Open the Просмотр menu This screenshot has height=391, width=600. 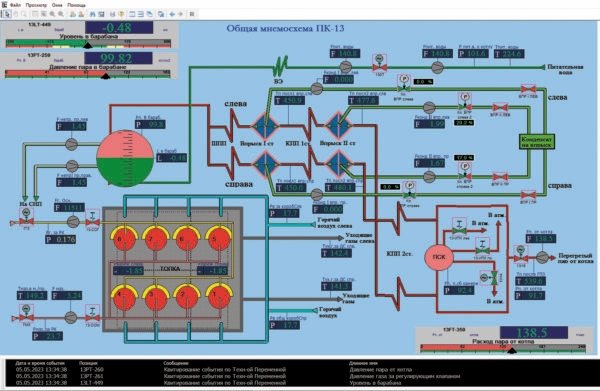click(36, 5)
